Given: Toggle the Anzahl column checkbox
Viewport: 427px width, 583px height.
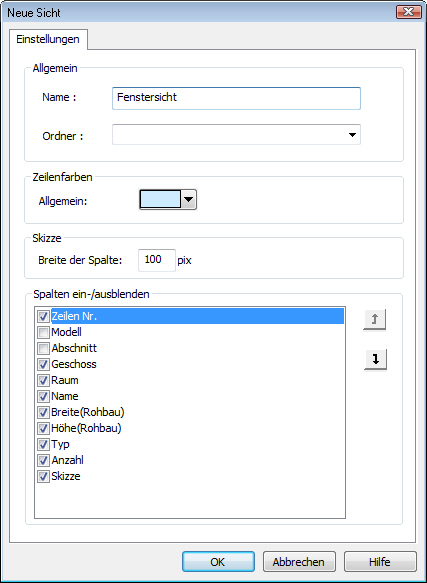Looking at the screenshot, I should click(43, 460).
